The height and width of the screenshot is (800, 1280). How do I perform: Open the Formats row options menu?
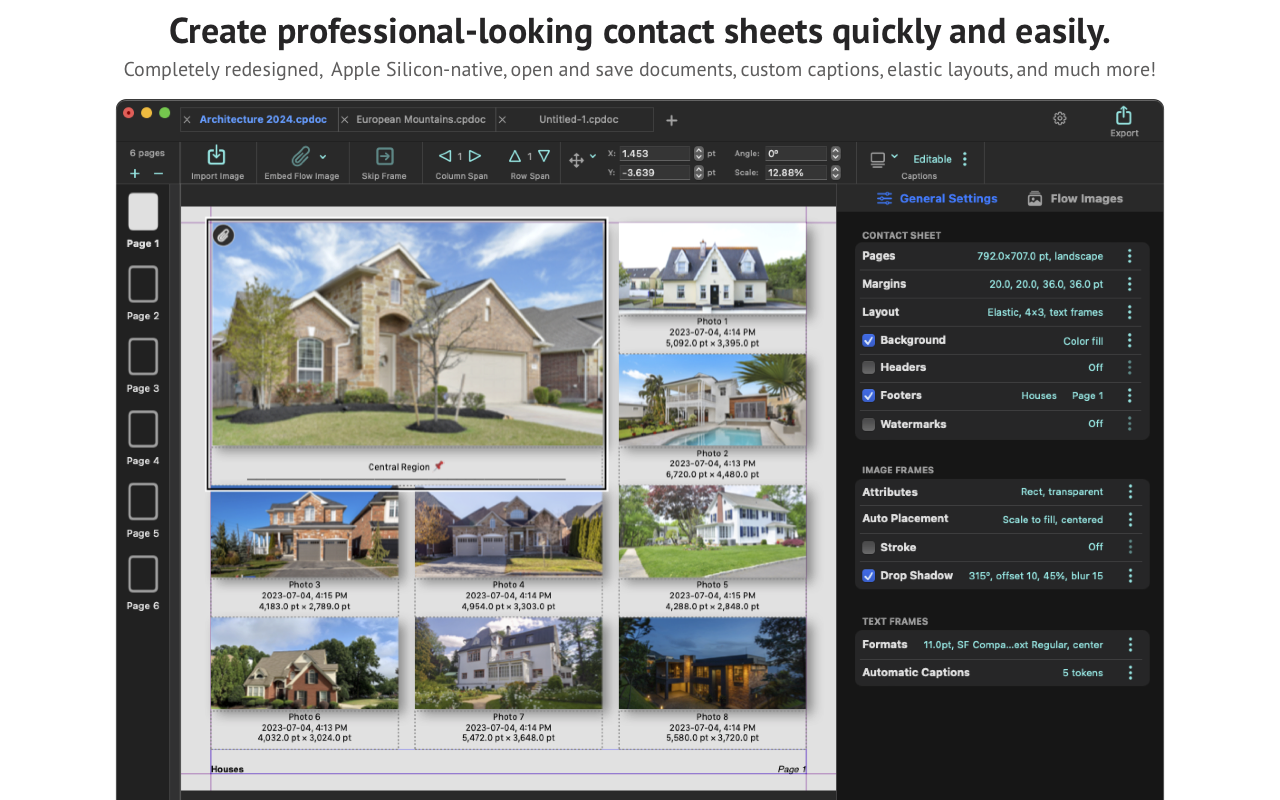click(x=1130, y=644)
